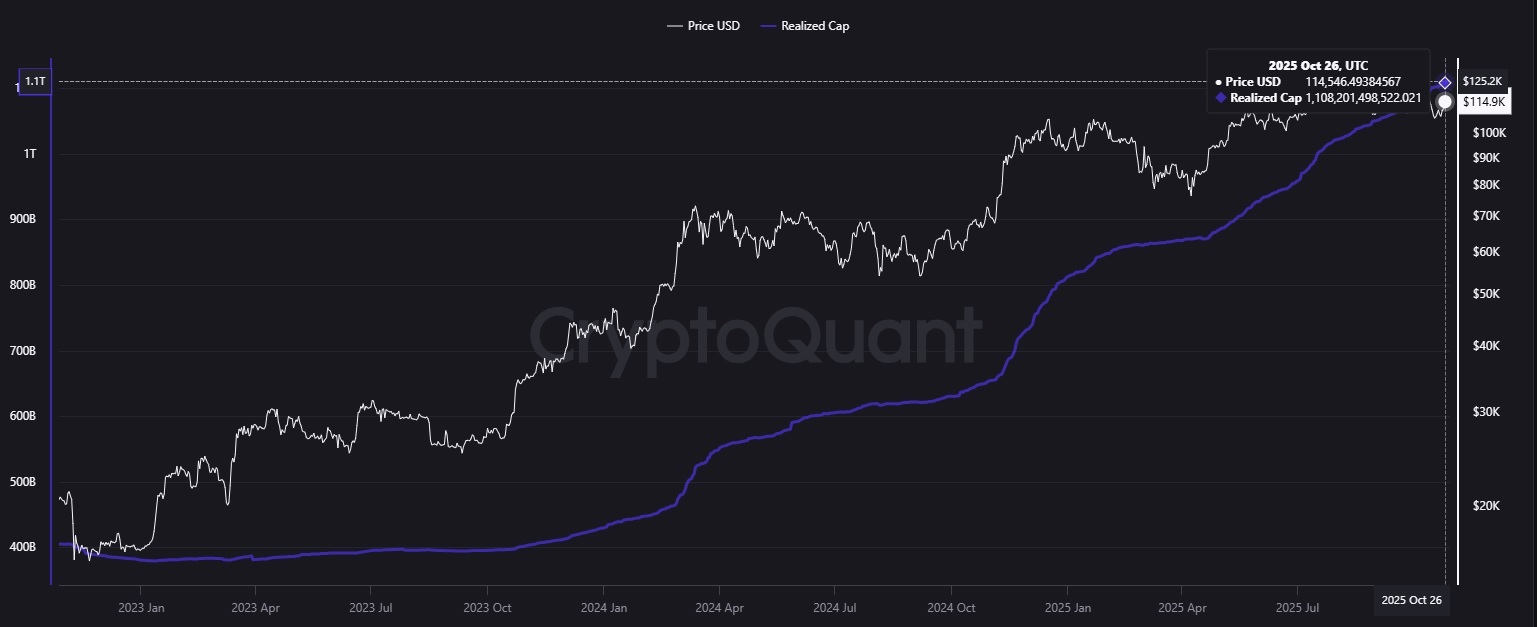Click the 2024 Oct tick on time axis
The width and height of the screenshot is (1537, 627).
coord(951,607)
